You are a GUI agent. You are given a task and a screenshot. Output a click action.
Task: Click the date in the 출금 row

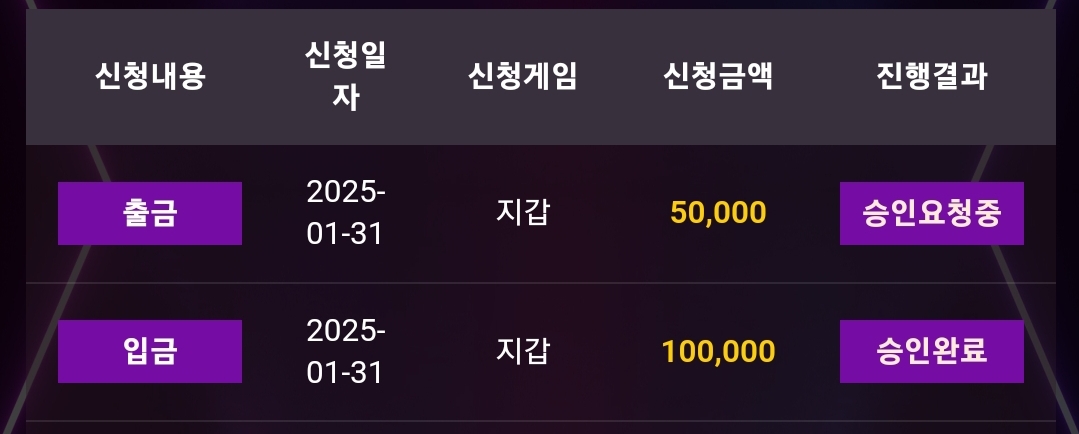tap(346, 213)
